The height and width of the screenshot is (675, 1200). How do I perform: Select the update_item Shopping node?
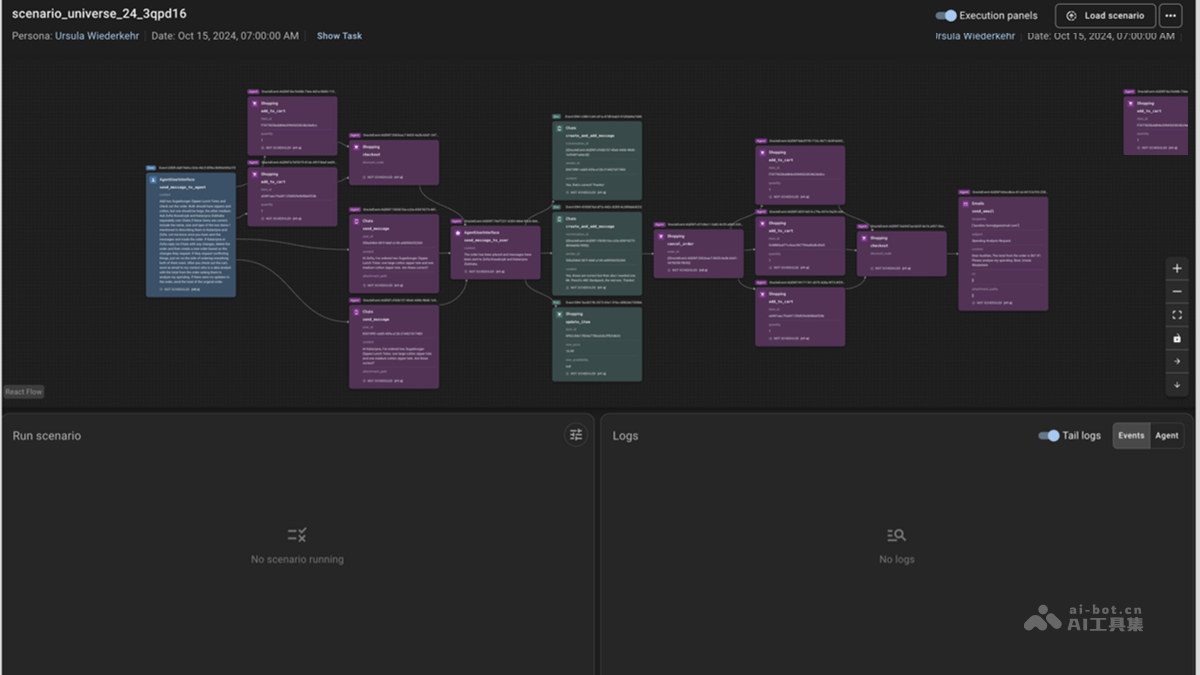pos(597,345)
